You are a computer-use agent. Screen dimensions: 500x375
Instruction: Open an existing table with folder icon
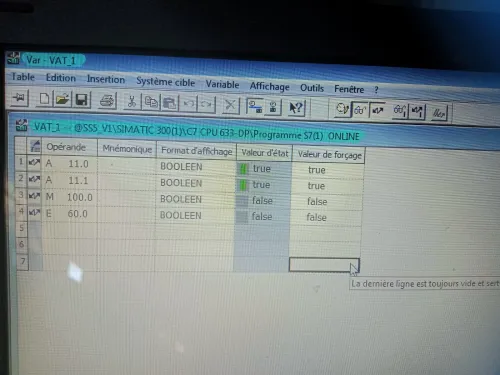point(63,99)
